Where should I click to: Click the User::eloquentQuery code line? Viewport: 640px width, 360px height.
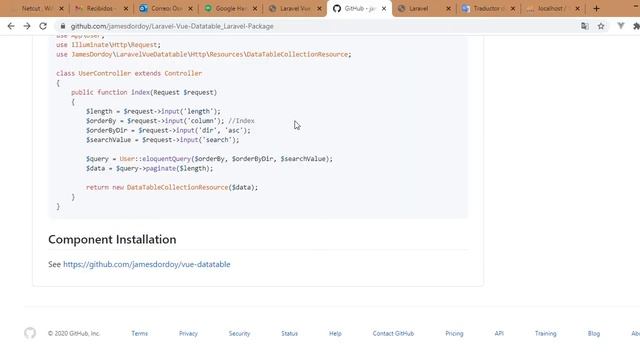tap(209, 159)
